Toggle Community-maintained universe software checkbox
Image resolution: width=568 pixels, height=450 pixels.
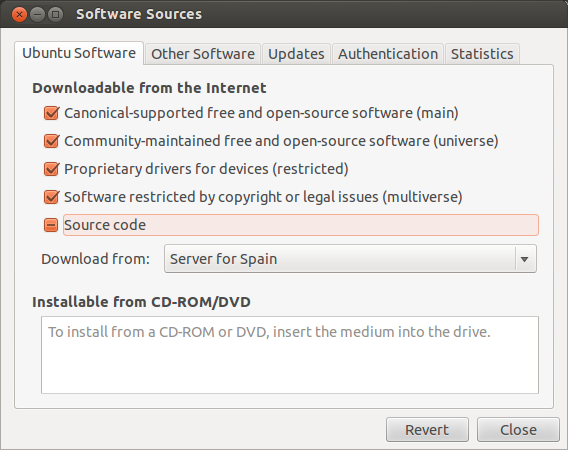pos(51,141)
